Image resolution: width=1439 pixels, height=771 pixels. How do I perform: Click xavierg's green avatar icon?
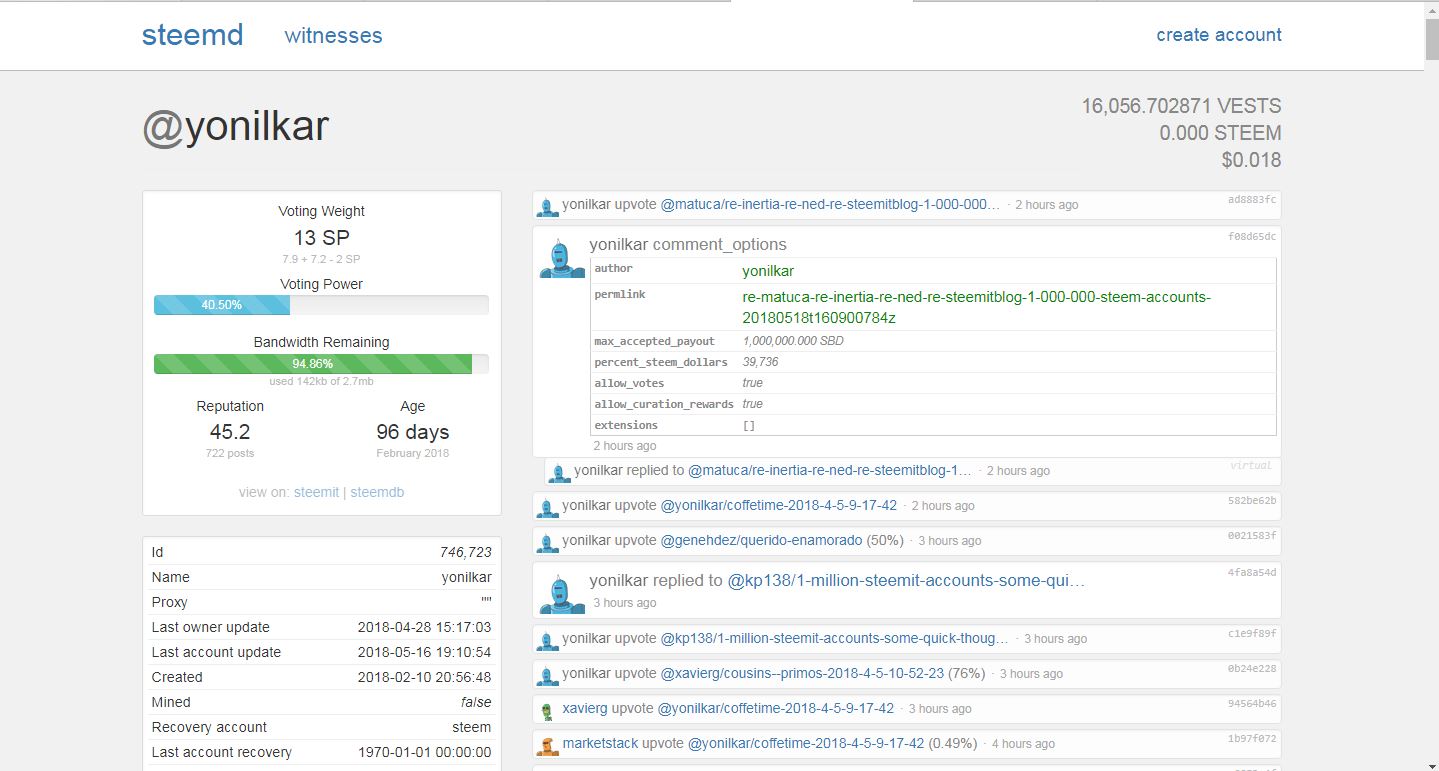point(547,710)
